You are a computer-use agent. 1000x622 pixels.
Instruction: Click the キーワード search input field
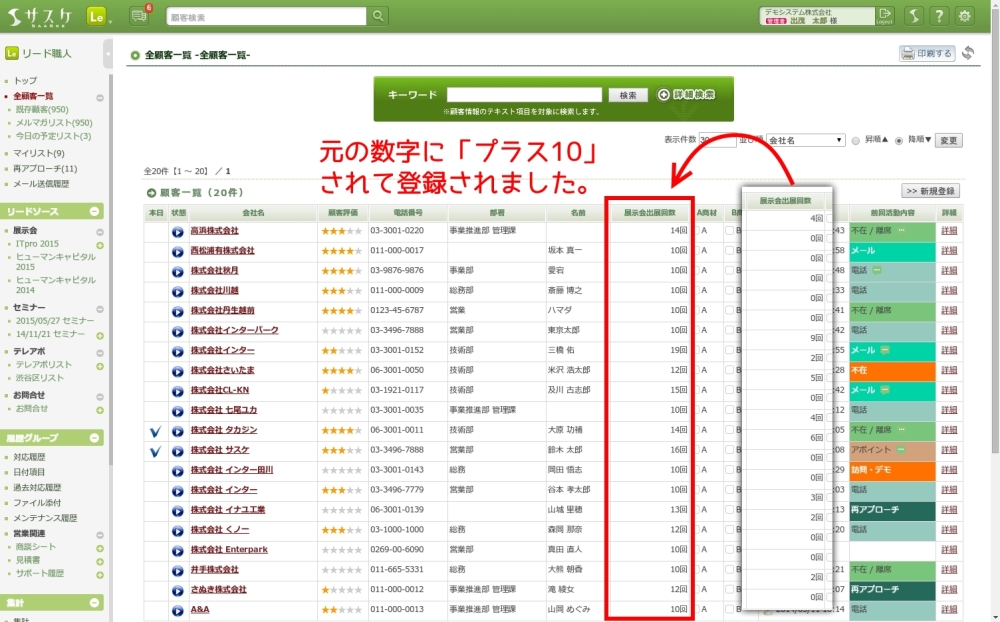(x=524, y=95)
